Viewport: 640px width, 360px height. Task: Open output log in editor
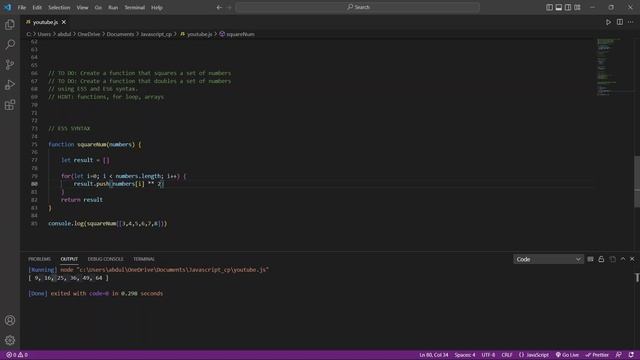pos(612,259)
